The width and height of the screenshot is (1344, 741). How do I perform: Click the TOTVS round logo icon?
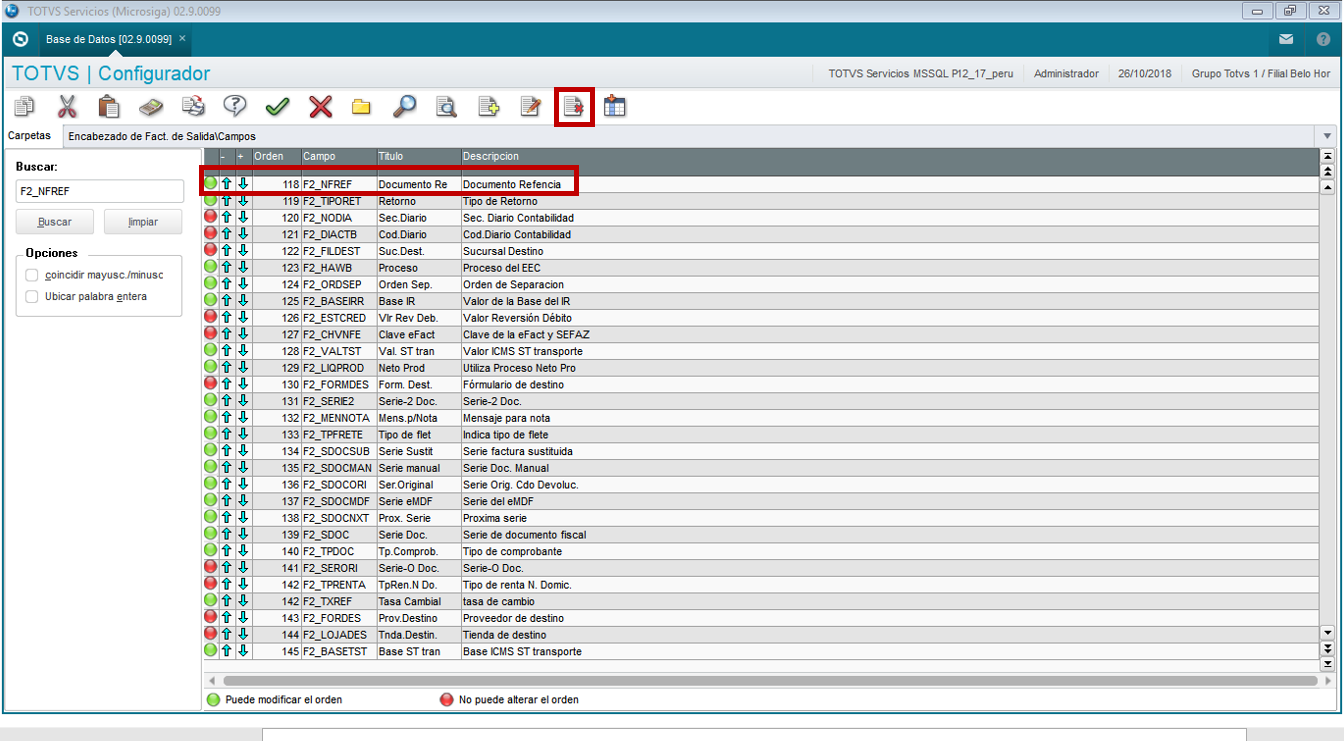[x=20, y=40]
